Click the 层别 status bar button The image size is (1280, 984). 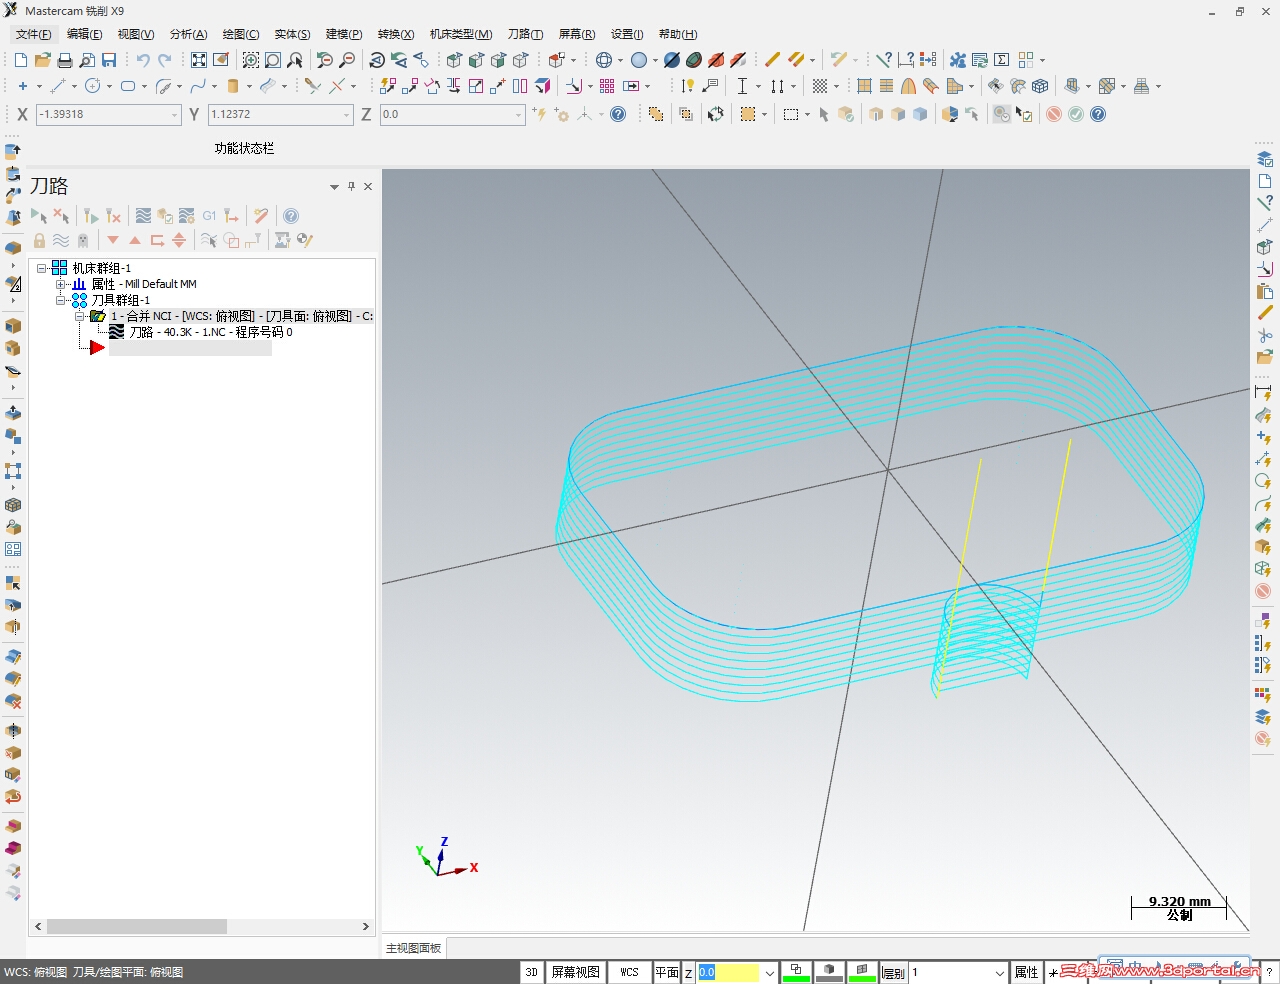click(x=893, y=973)
